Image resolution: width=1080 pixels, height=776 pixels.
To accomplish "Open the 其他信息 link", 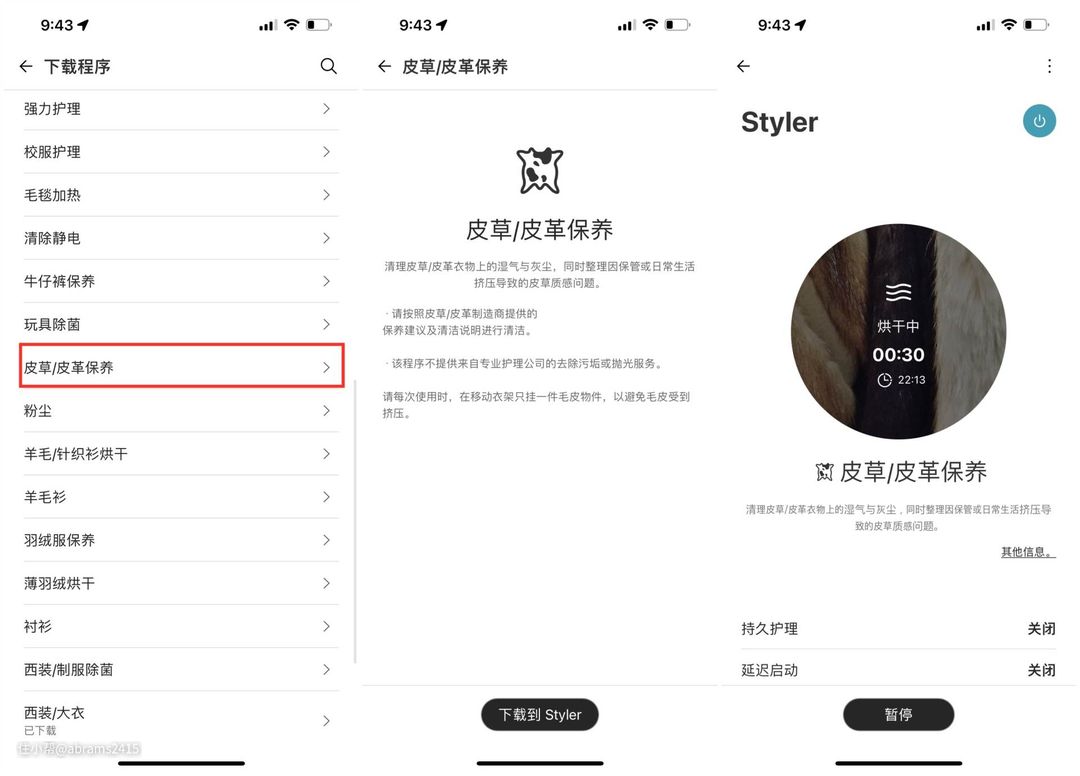I will click(1028, 552).
